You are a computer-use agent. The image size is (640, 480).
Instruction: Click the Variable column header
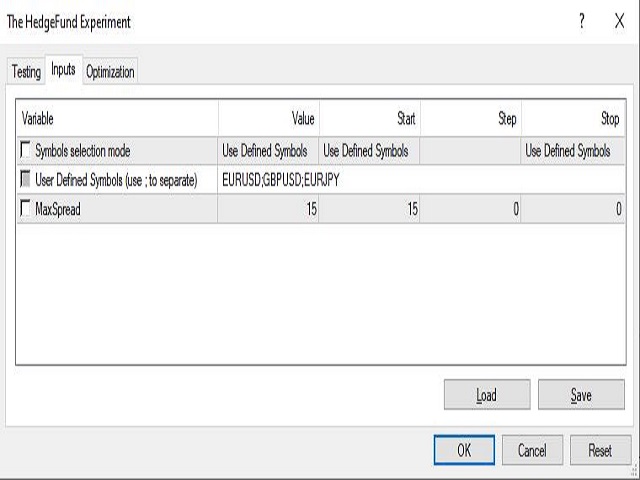tap(118, 118)
